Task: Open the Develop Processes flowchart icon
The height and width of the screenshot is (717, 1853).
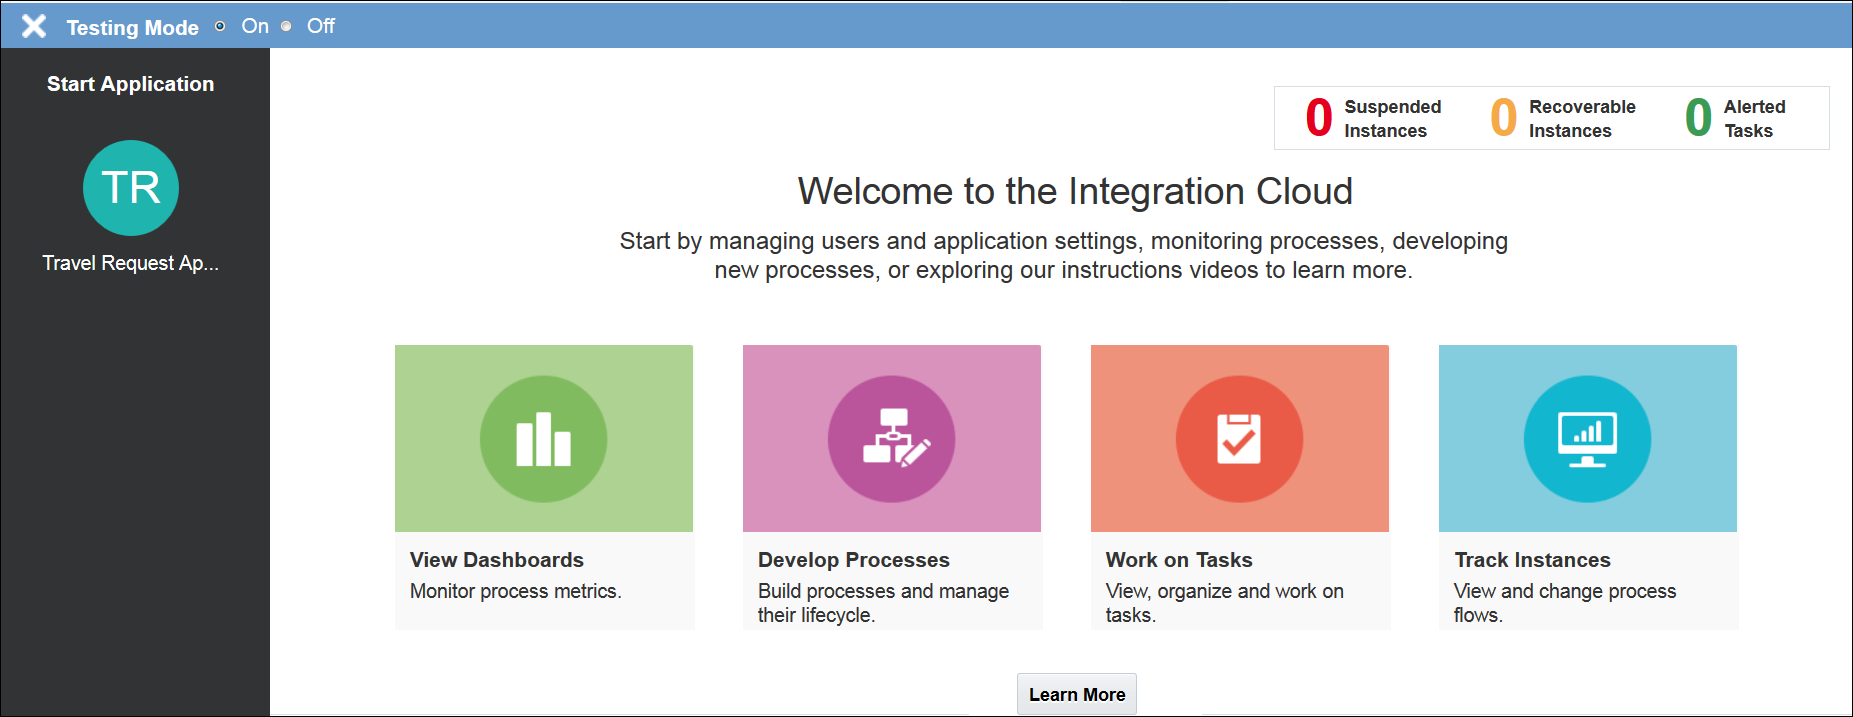Action: (x=891, y=439)
